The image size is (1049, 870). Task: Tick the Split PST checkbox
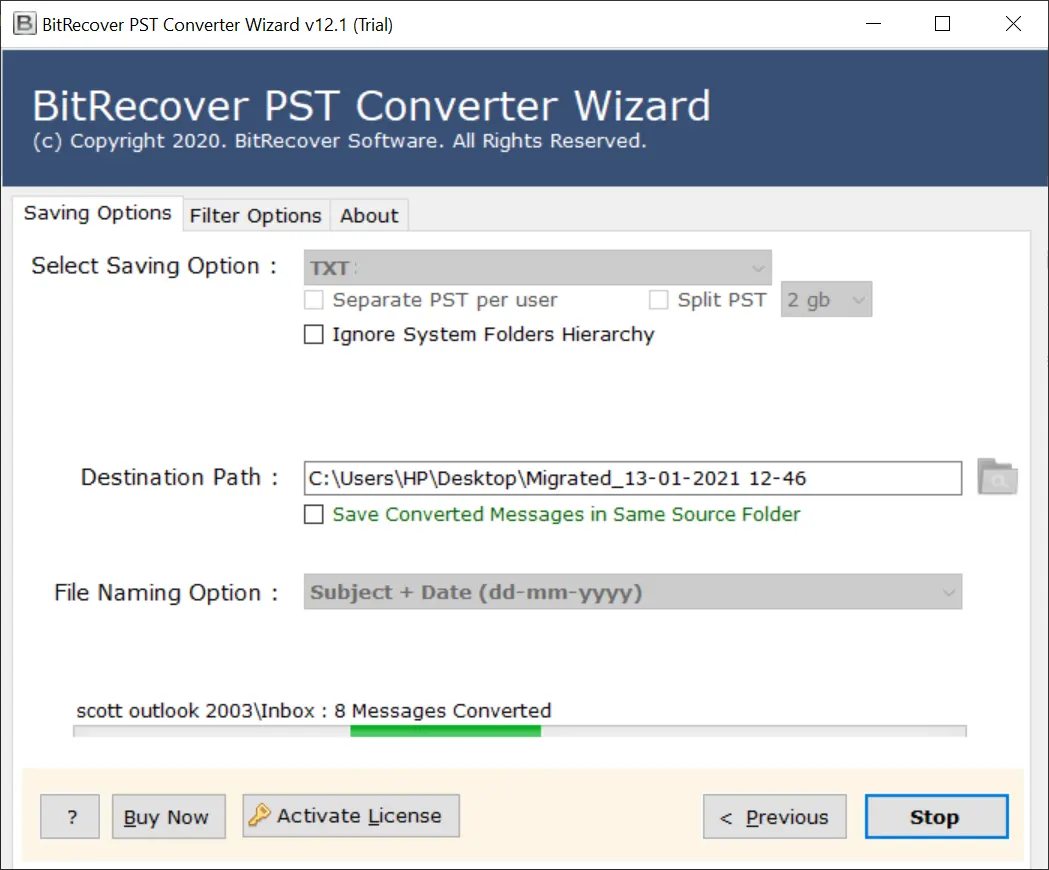point(658,300)
